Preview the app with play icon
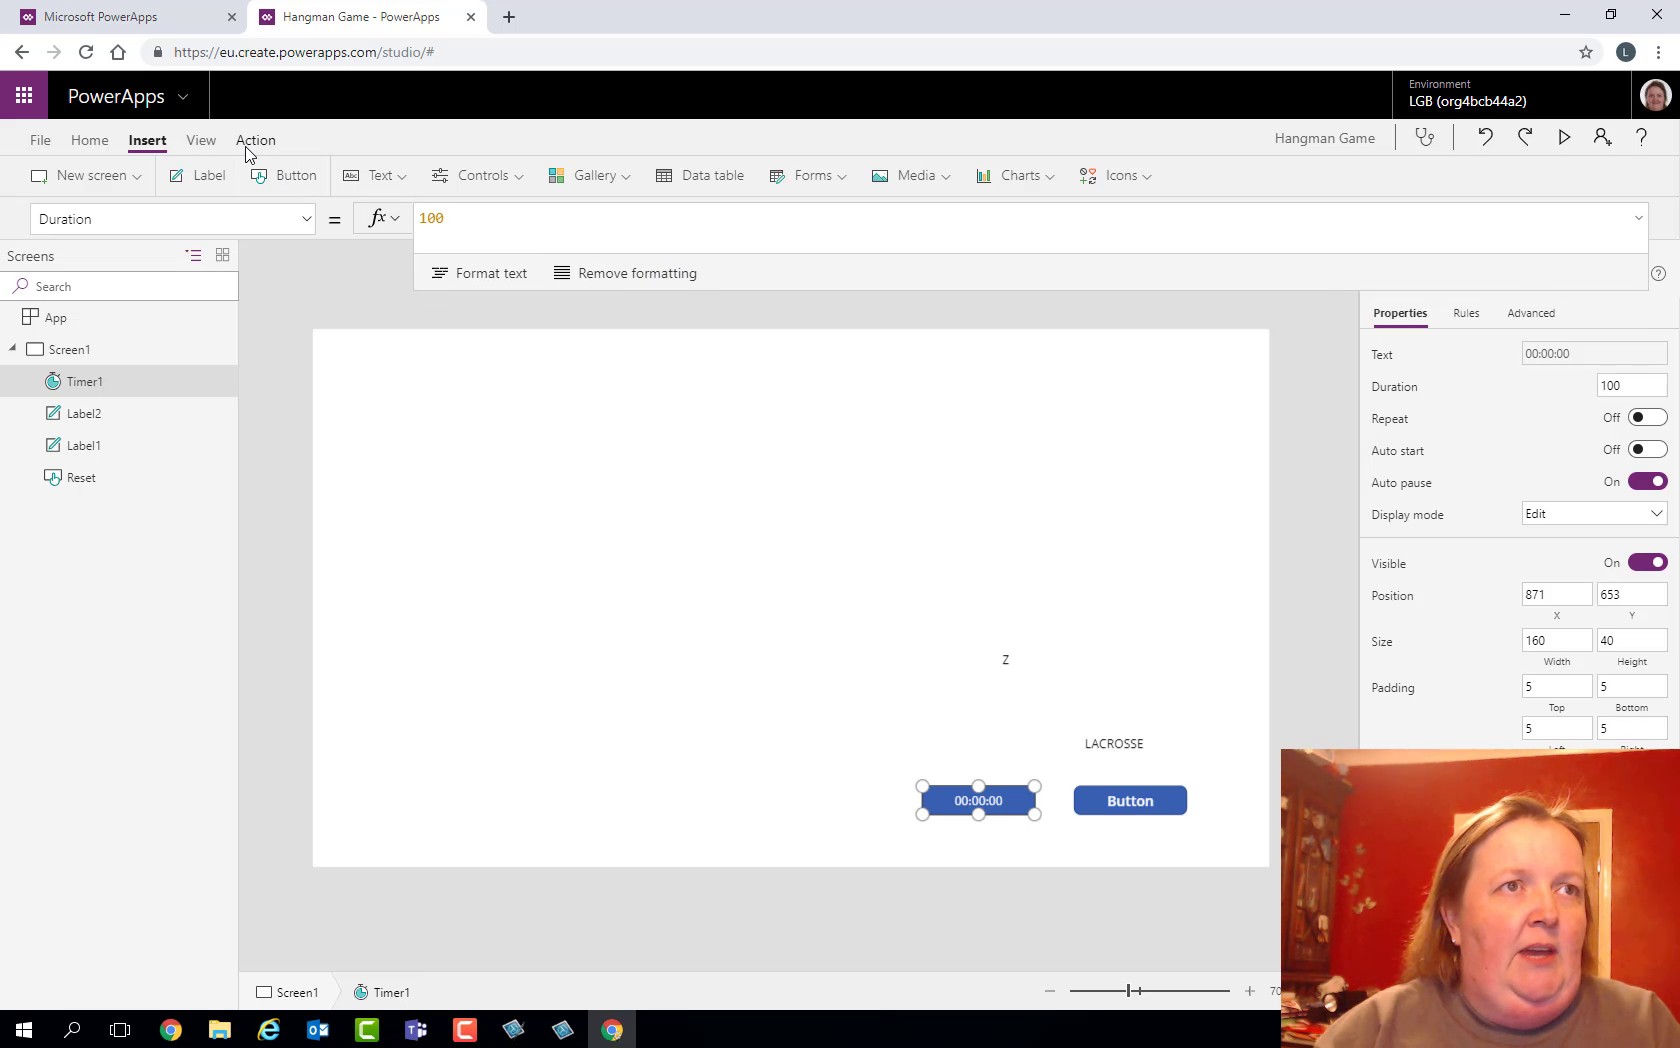Screen dimensions: 1680x1048 click(x=1565, y=138)
